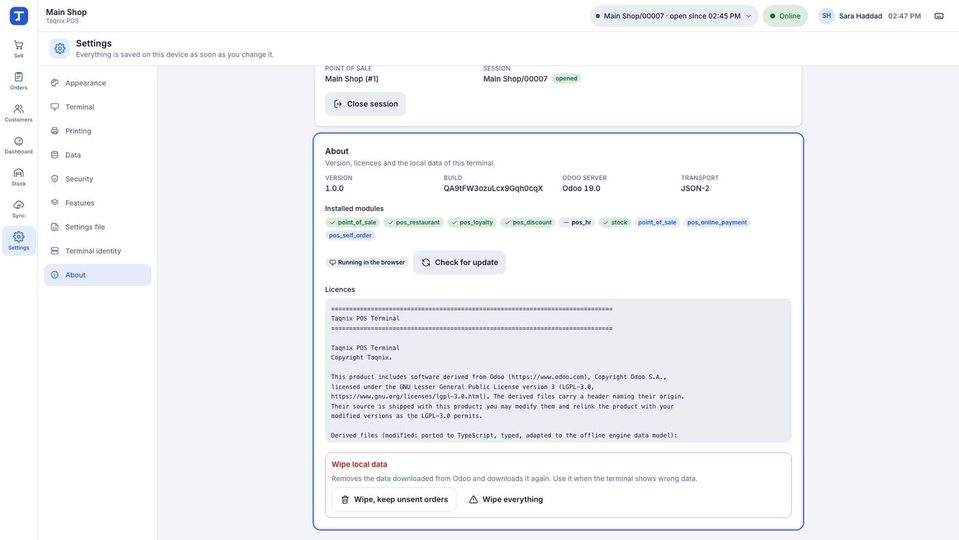Open Features settings section
The image size is (959, 540).
tap(97, 203)
